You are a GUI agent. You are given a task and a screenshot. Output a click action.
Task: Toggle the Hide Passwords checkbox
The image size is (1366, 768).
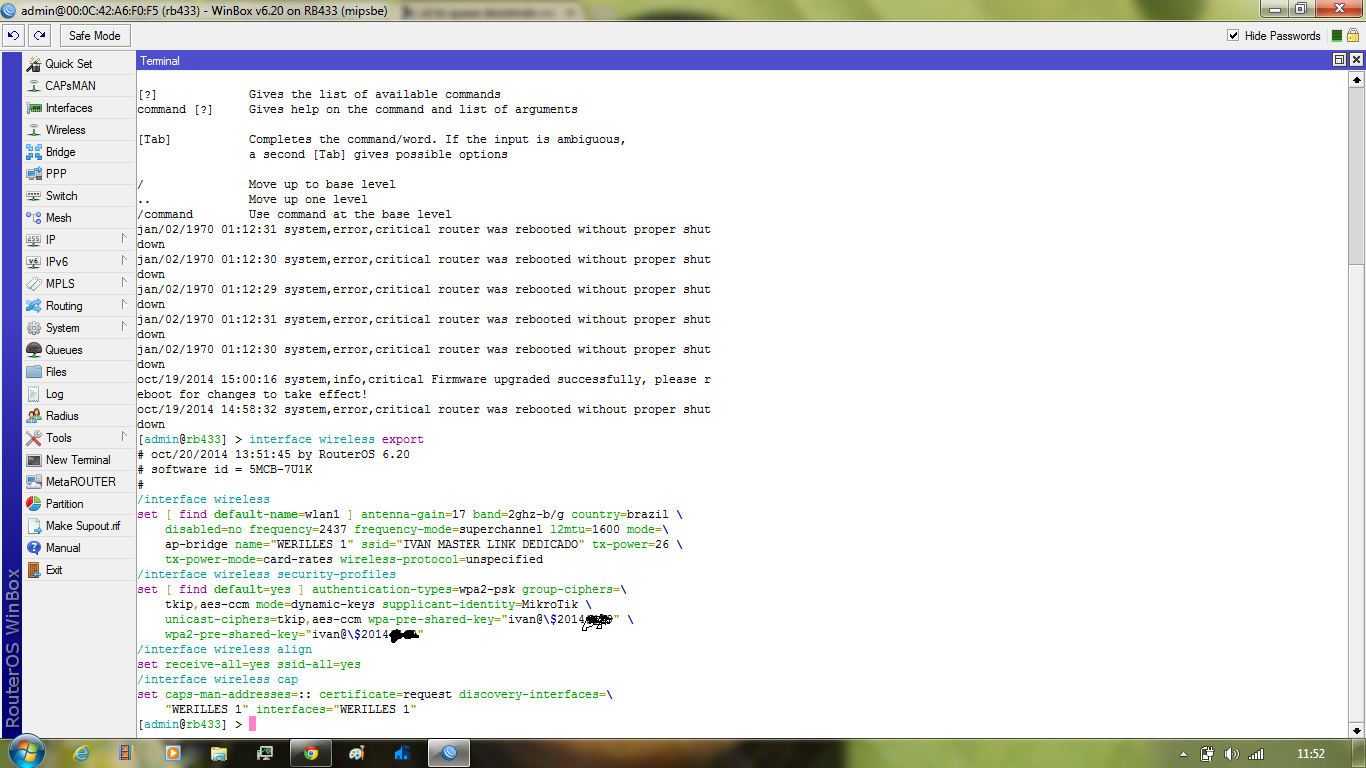[1233, 35]
